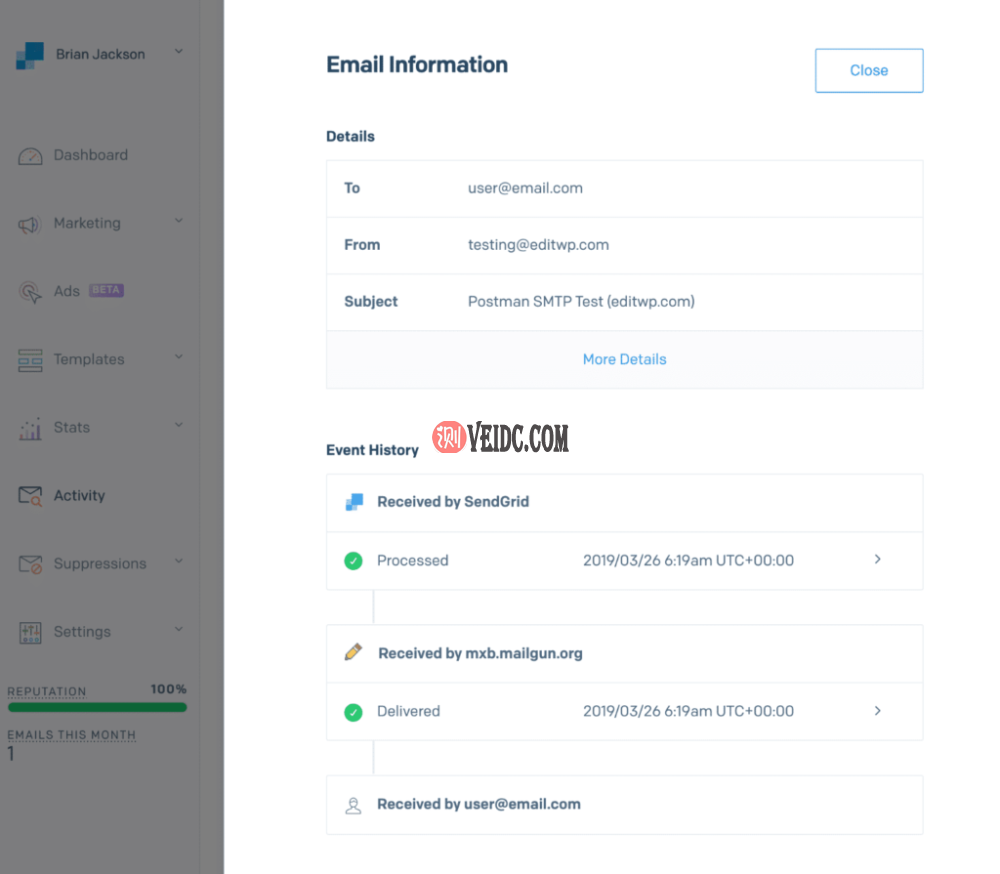Click the Received by SendGrid header
Image resolution: width=1000 pixels, height=874 pixels.
[453, 502]
